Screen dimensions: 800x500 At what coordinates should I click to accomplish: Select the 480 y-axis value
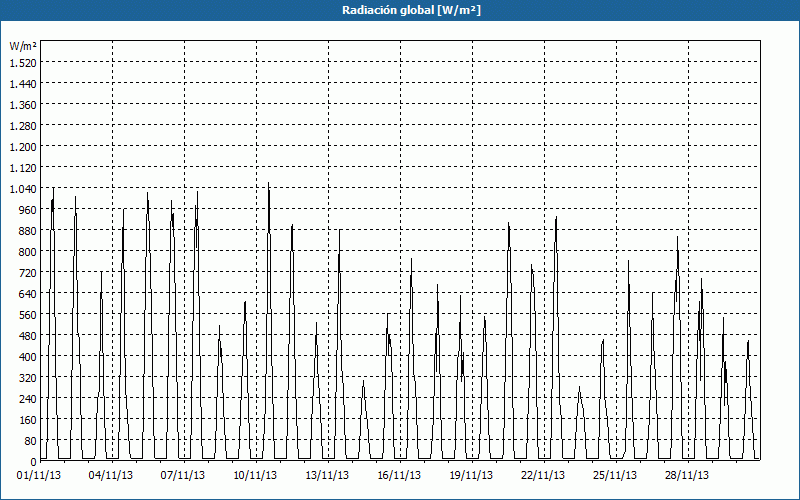[x=28, y=336]
